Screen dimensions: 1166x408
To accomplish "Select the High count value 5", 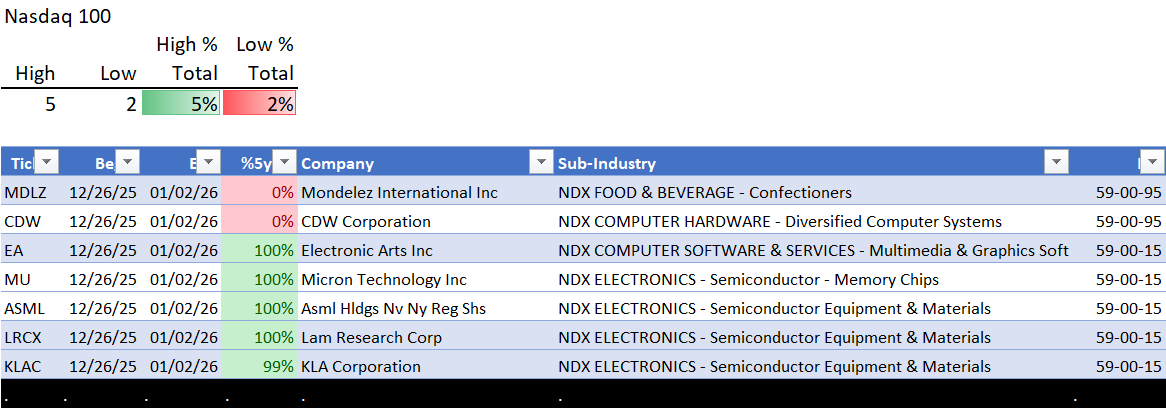I will coord(50,104).
